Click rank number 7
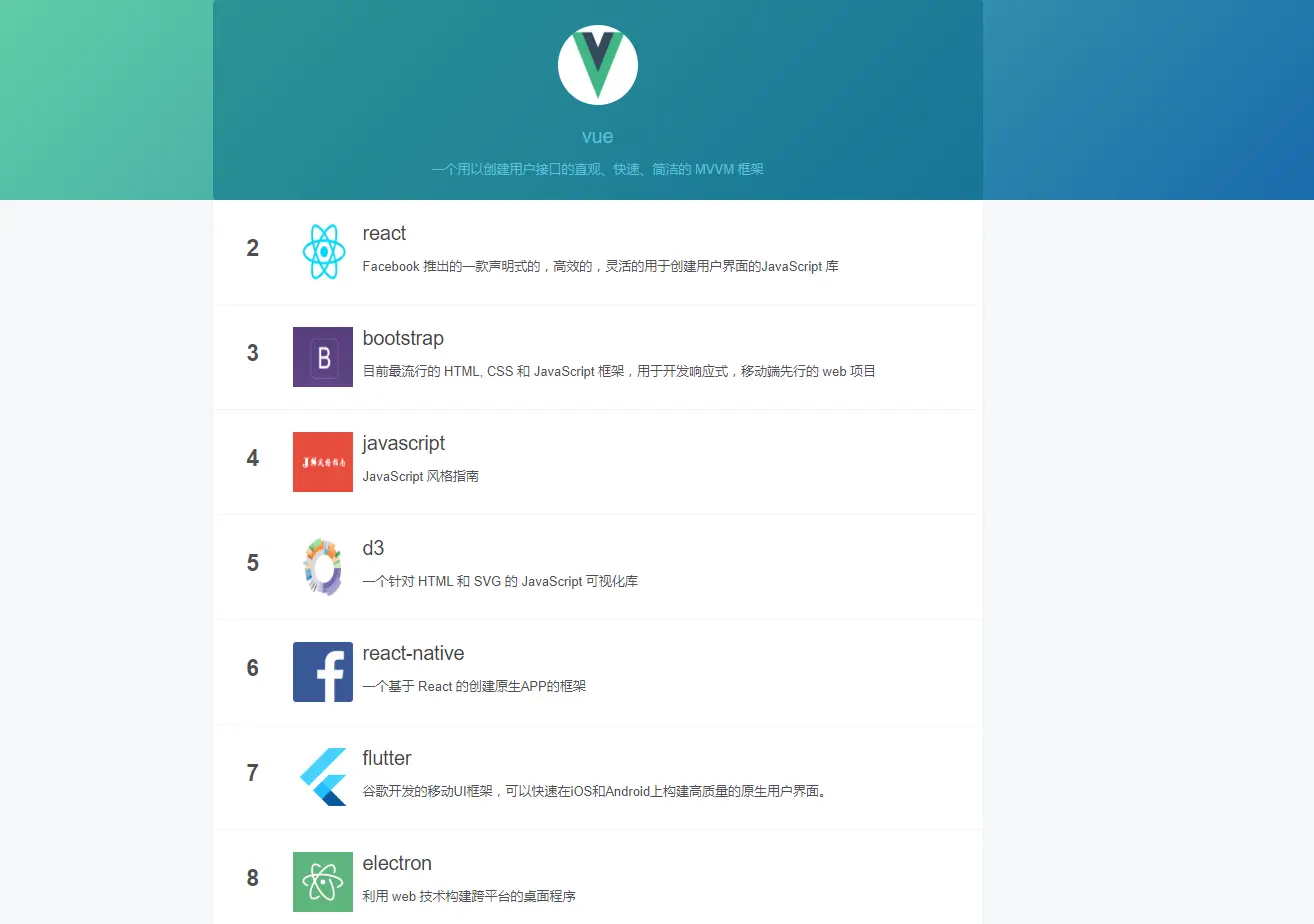1314x924 pixels. click(253, 773)
